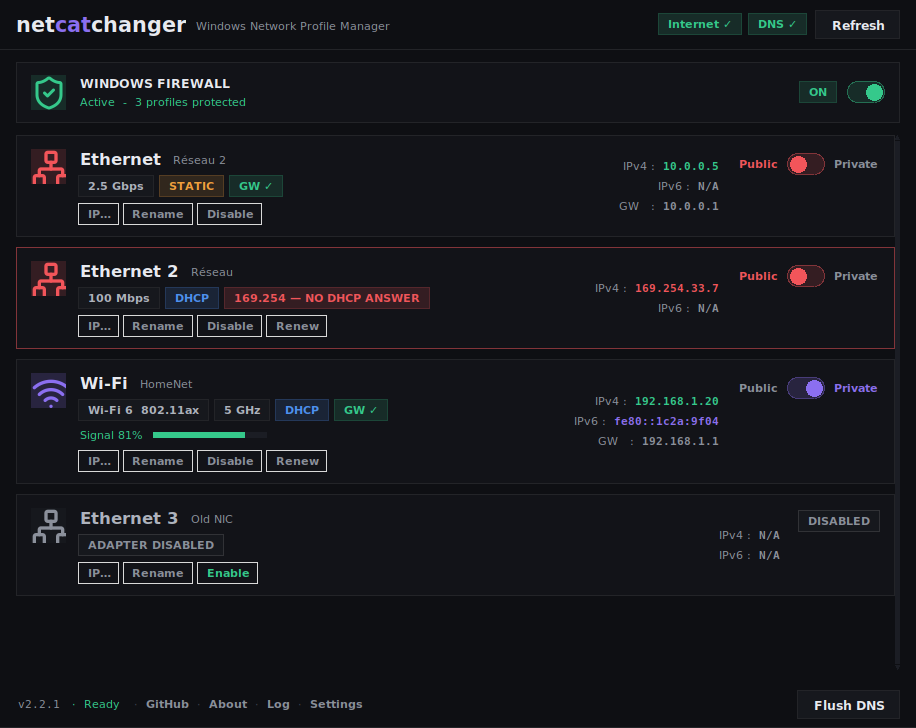Click IPv4 address 192.168.1.20

676,401
